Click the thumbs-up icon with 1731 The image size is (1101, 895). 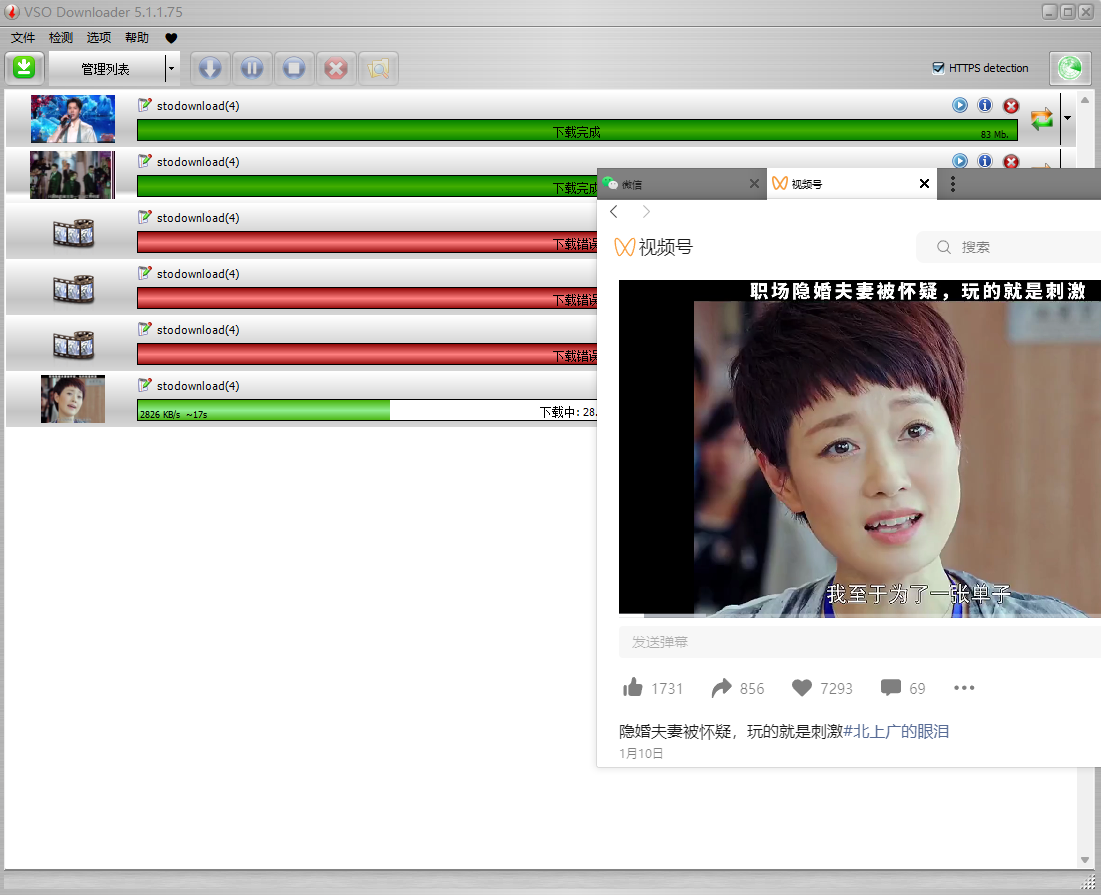tap(633, 687)
